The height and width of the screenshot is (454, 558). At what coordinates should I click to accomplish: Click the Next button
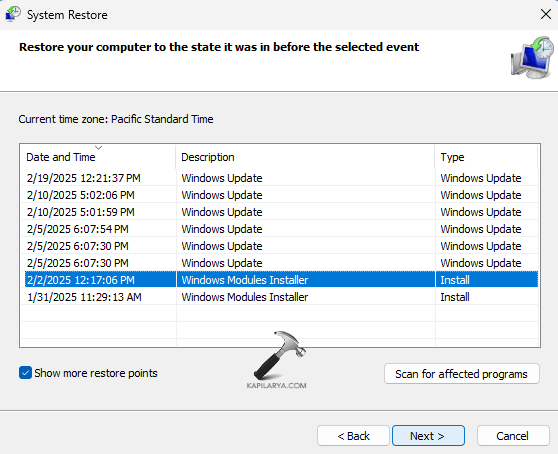pyautogui.click(x=428, y=435)
